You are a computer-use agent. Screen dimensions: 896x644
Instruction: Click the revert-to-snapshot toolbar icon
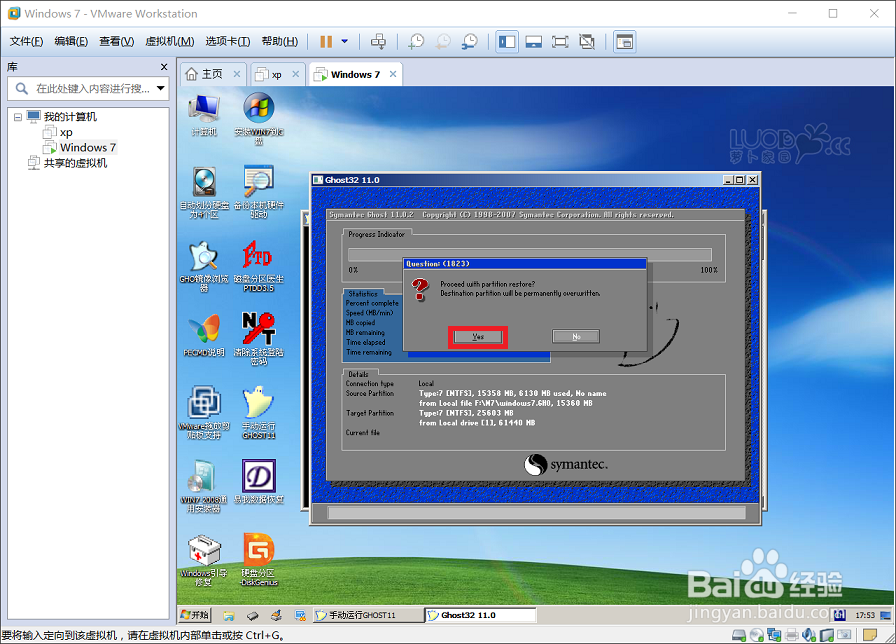tap(443, 41)
